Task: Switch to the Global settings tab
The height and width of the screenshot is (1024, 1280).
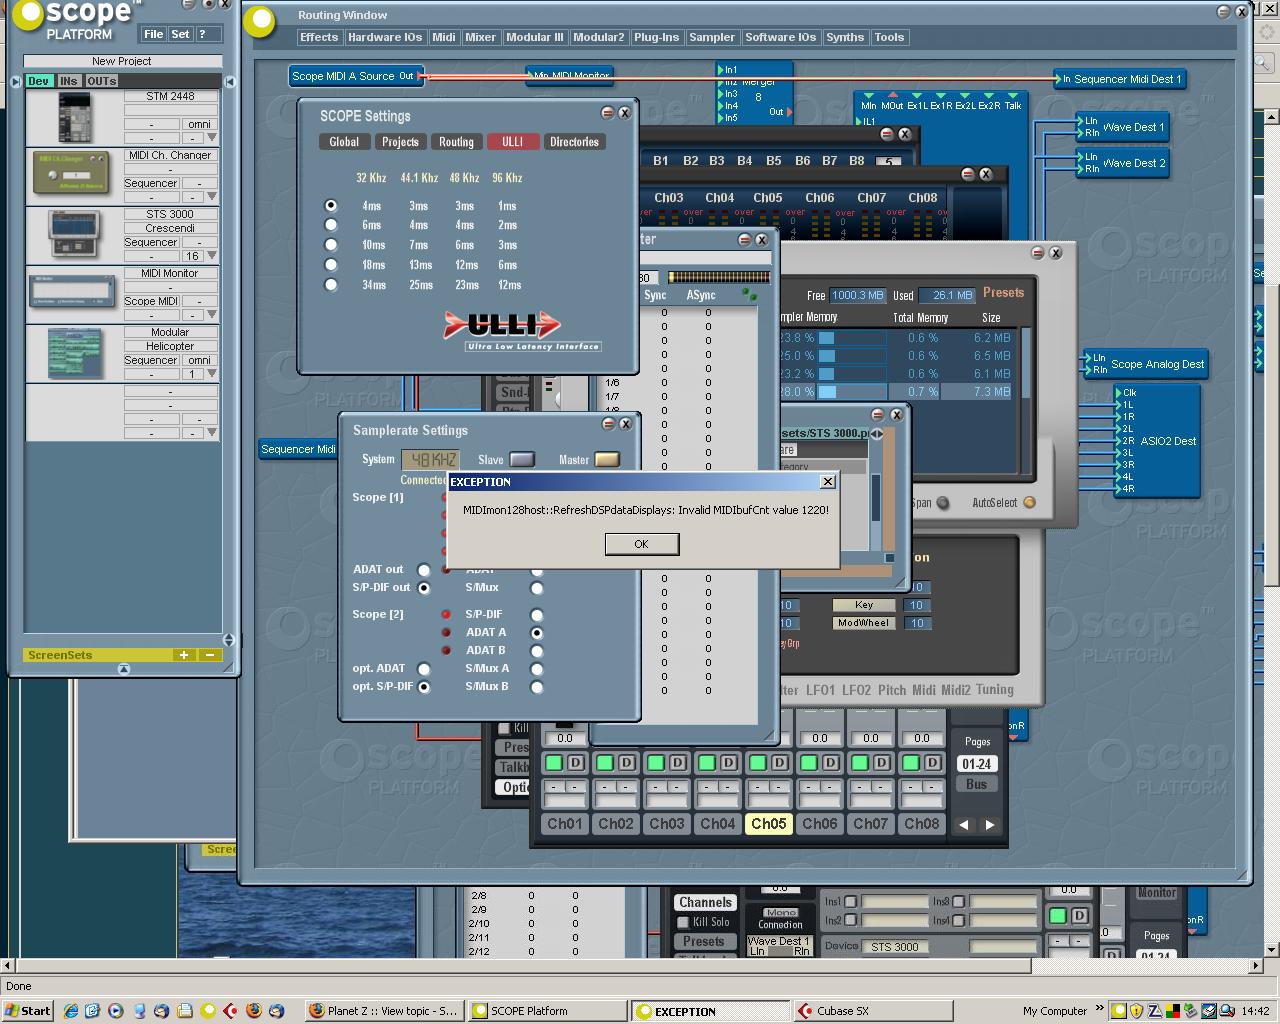Action: (x=344, y=142)
